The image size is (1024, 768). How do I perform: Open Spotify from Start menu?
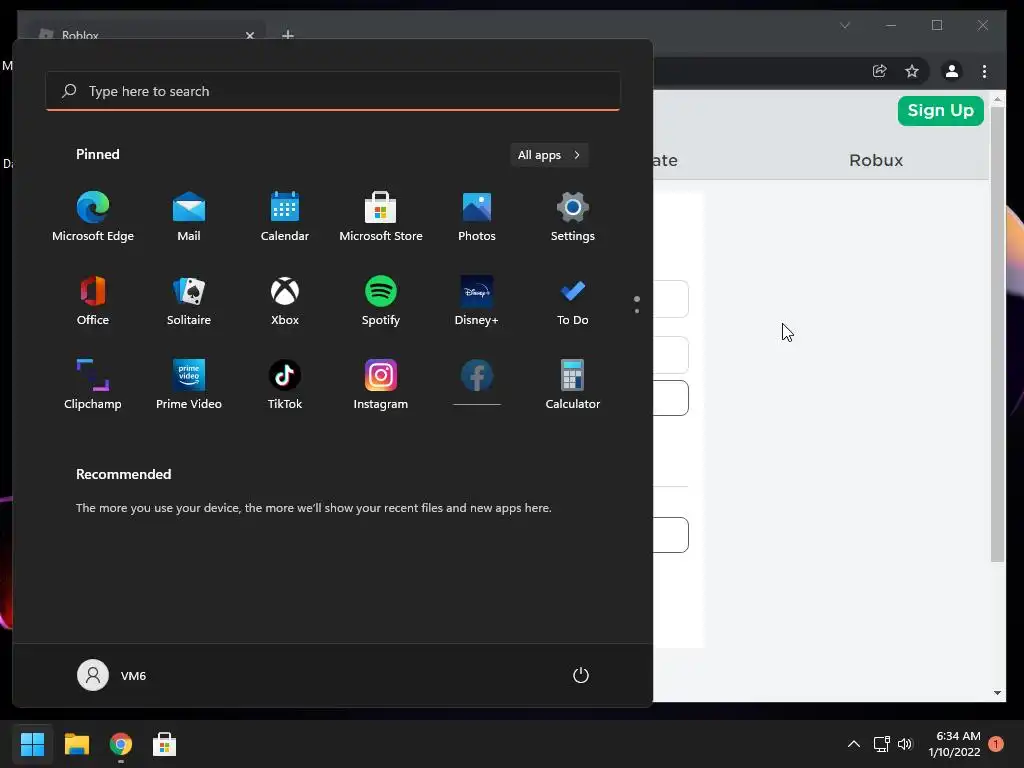(381, 301)
